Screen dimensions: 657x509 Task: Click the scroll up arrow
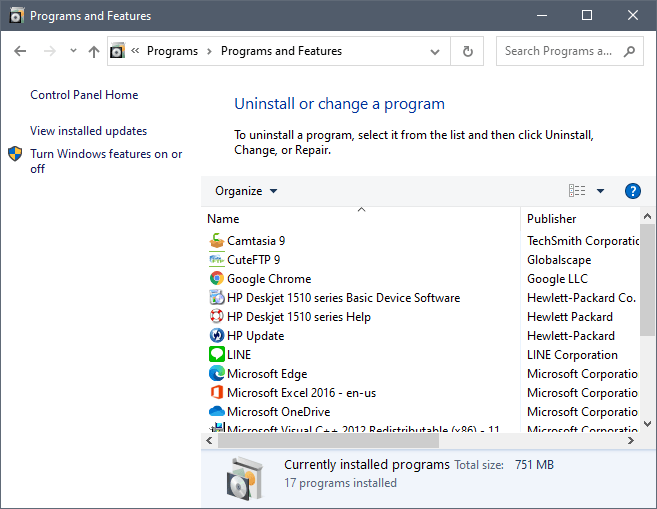[647, 217]
